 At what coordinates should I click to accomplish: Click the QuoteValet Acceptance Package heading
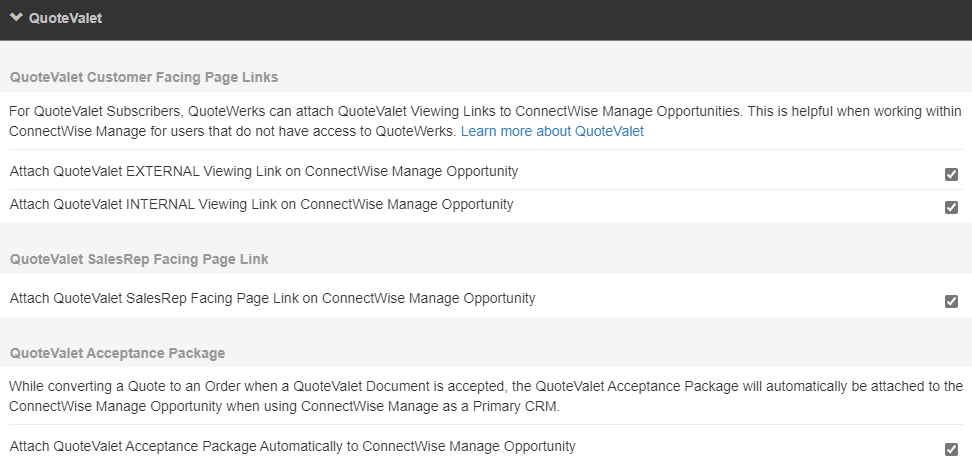point(117,353)
